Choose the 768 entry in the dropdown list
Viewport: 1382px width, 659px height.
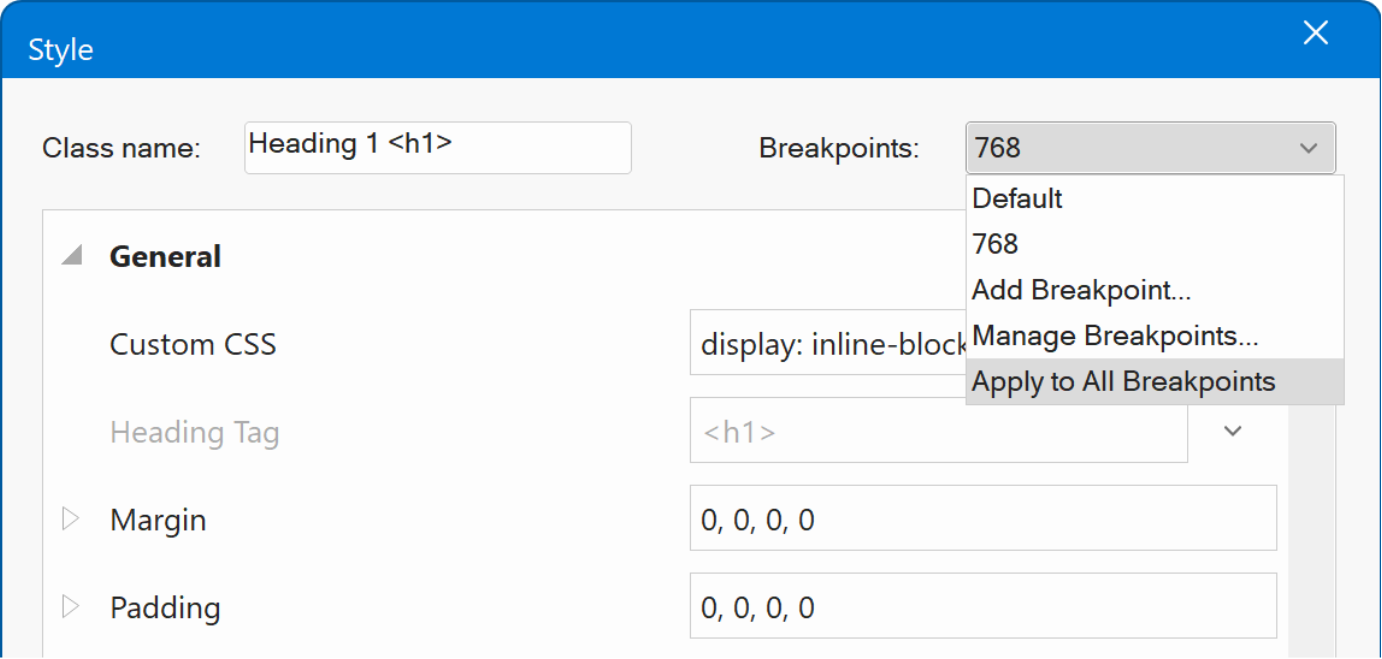click(995, 244)
